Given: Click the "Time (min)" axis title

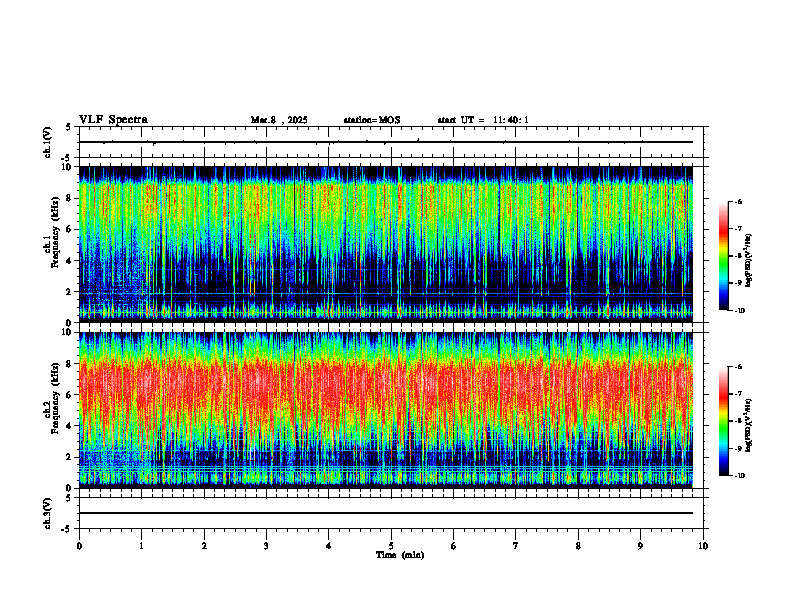Looking at the screenshot, I should 400,555.
